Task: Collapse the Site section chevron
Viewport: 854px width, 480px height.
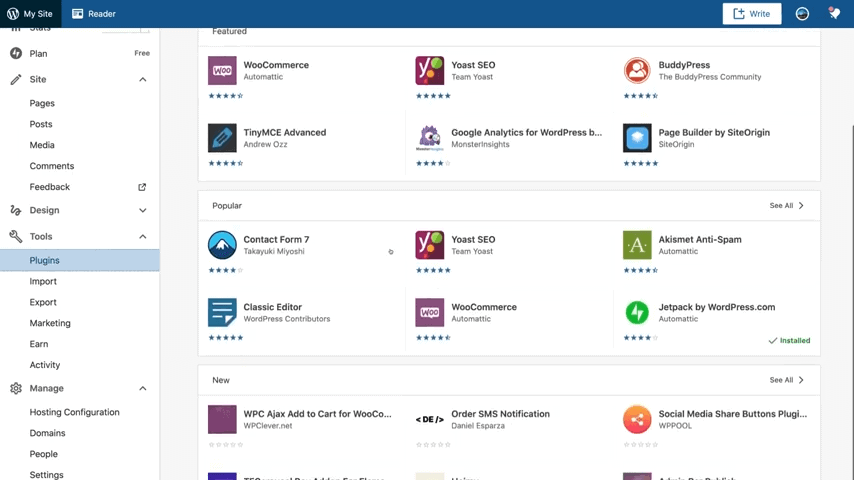Action: pos(143,80)
